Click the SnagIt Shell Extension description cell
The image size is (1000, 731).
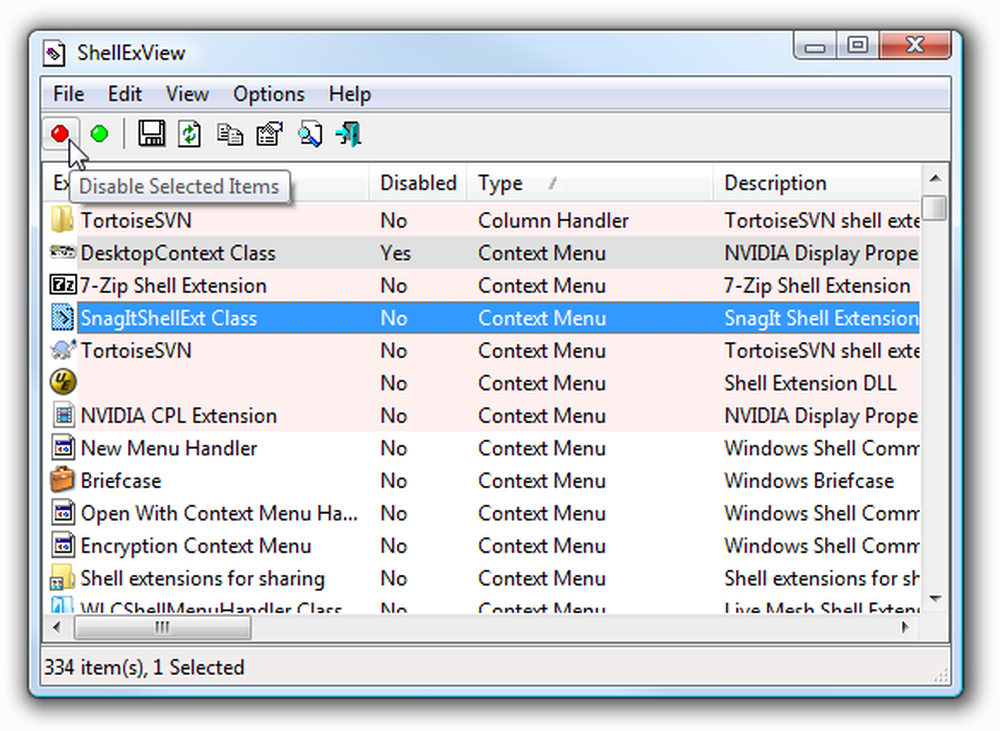pos(821,318)
